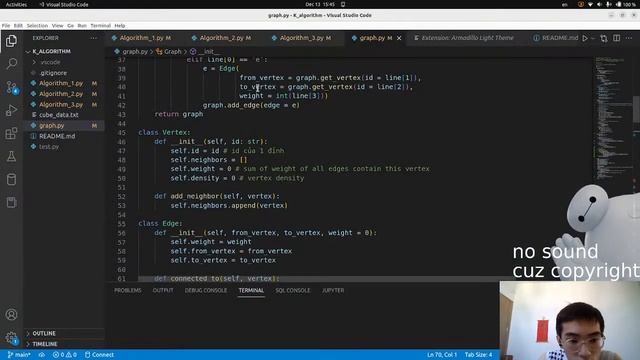Click the Connect status bar item
The width and height of the screenshot is (640, 360).
click(x=99, y=355)
